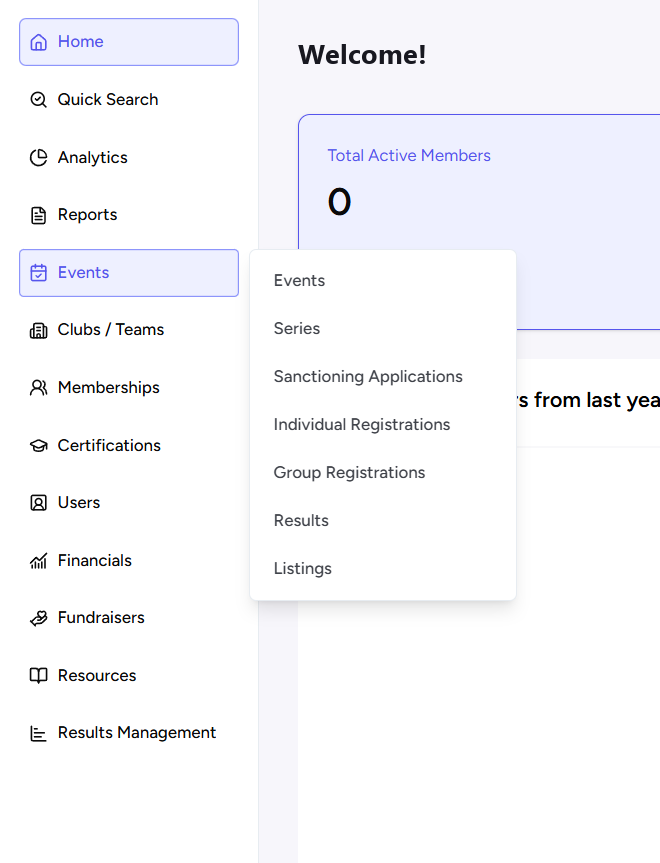Image resolution: width=660 pixels, height=863 pixels.
Task: Go to Certifications in the sidebar
Action: [x=129, y=445]
